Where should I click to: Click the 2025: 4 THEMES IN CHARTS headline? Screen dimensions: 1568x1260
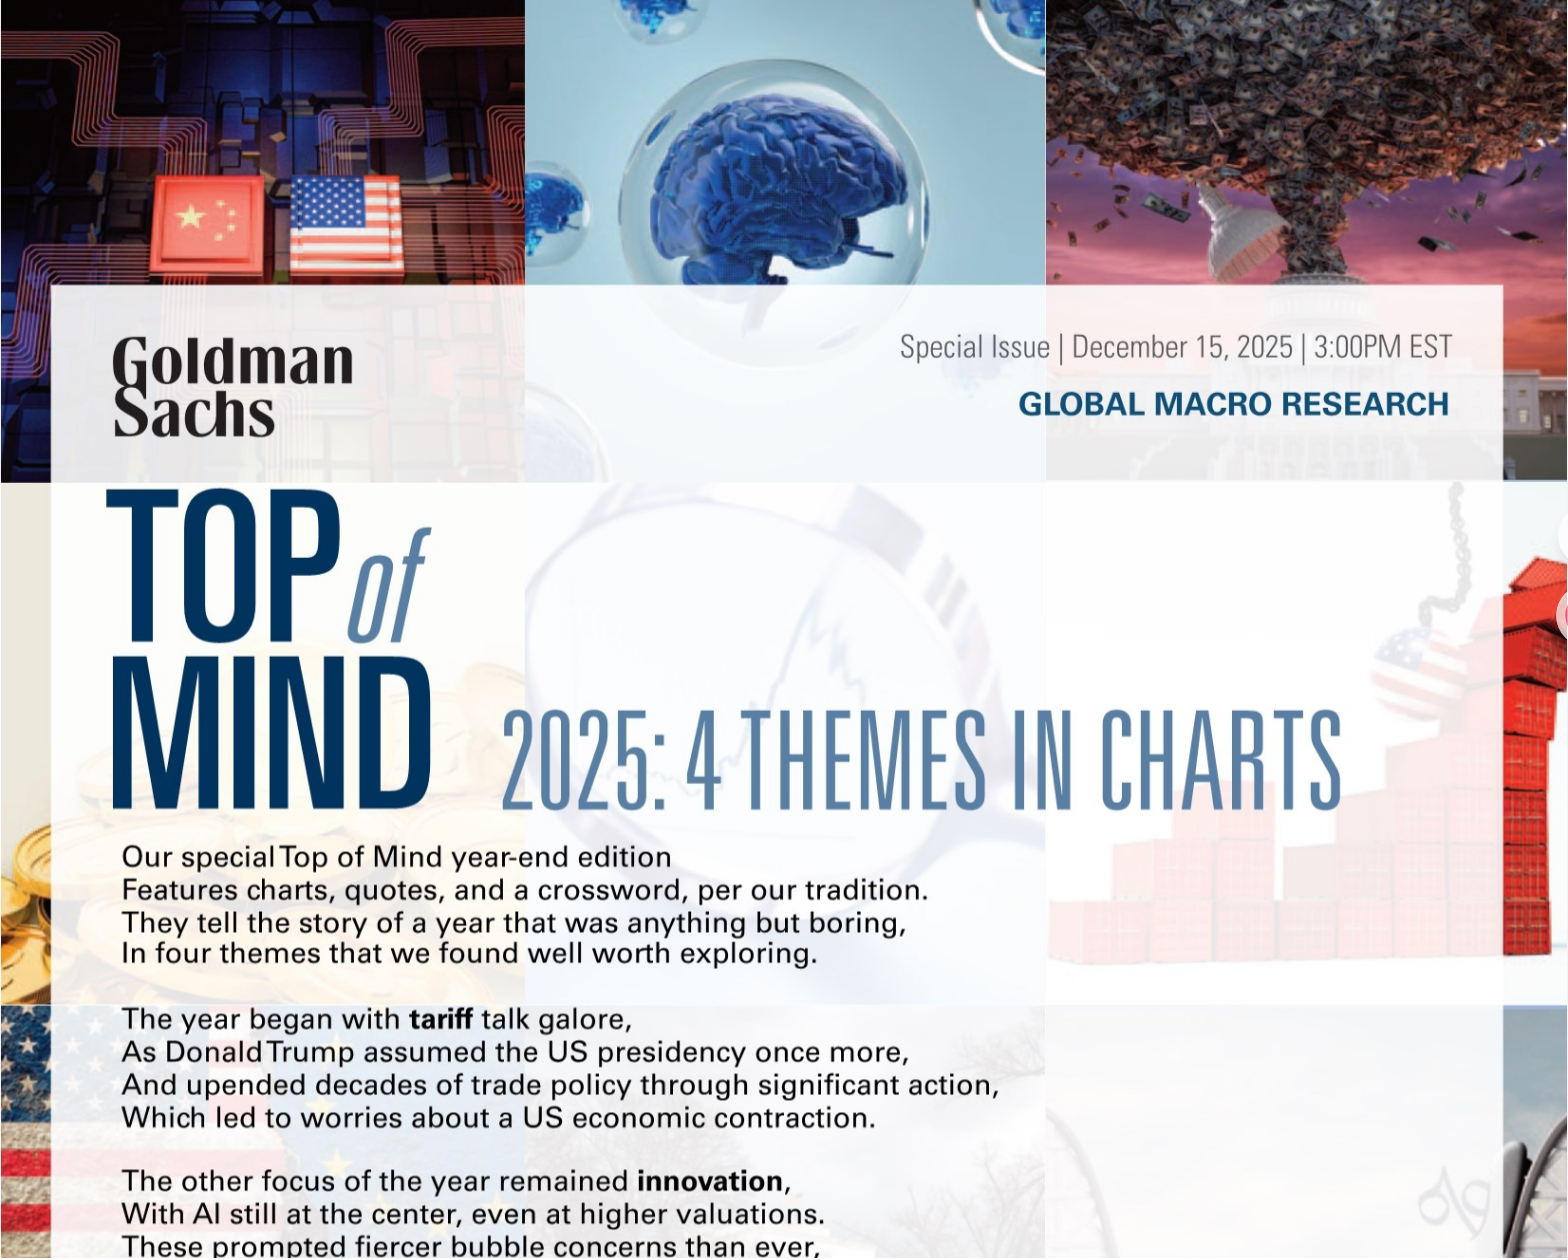click(920, 760)
